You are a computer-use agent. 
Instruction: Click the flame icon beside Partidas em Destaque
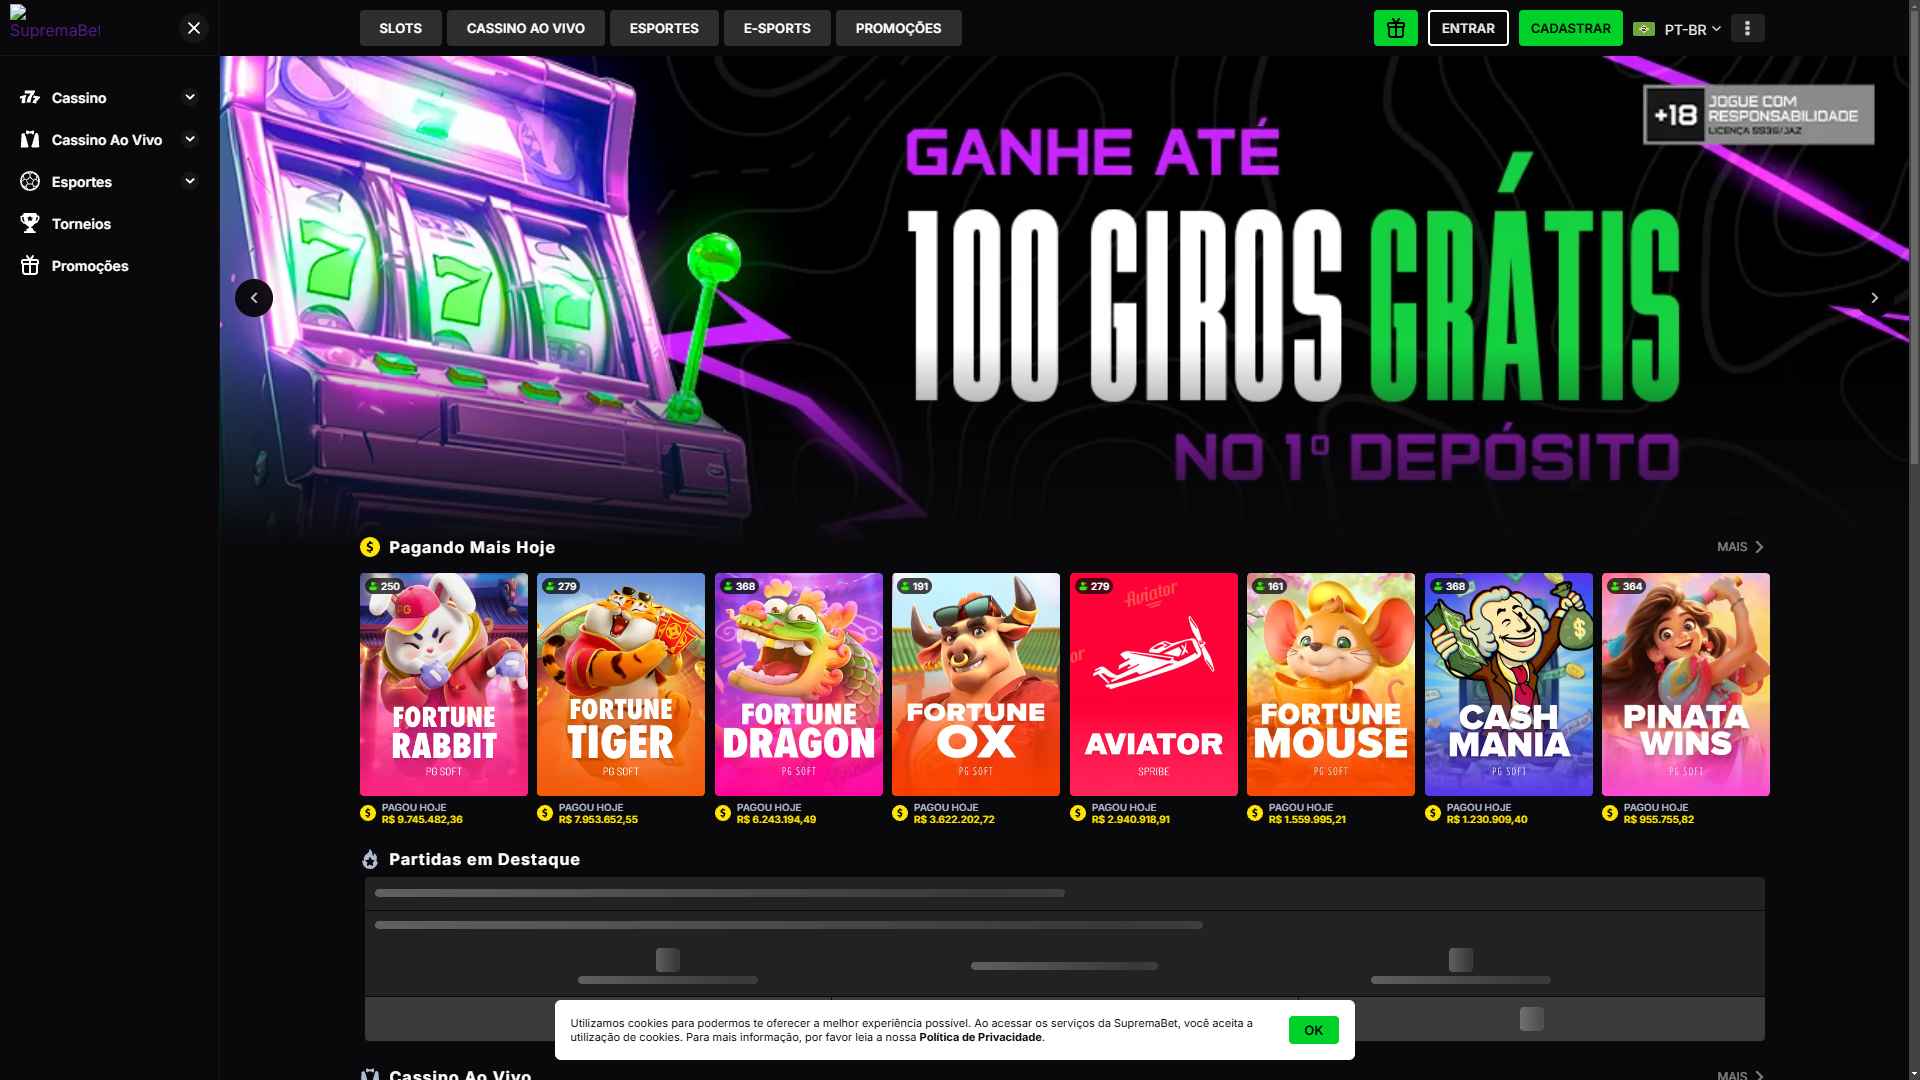tap(370, 859)
